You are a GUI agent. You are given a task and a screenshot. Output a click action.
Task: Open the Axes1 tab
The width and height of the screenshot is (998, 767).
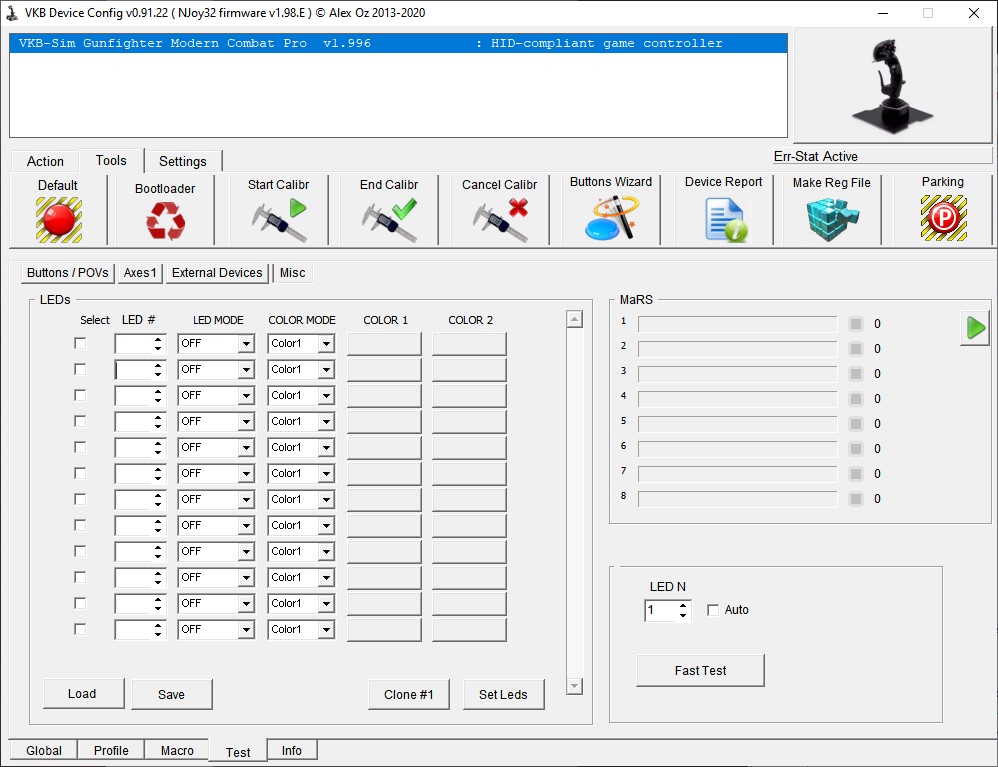coord(140,273)
